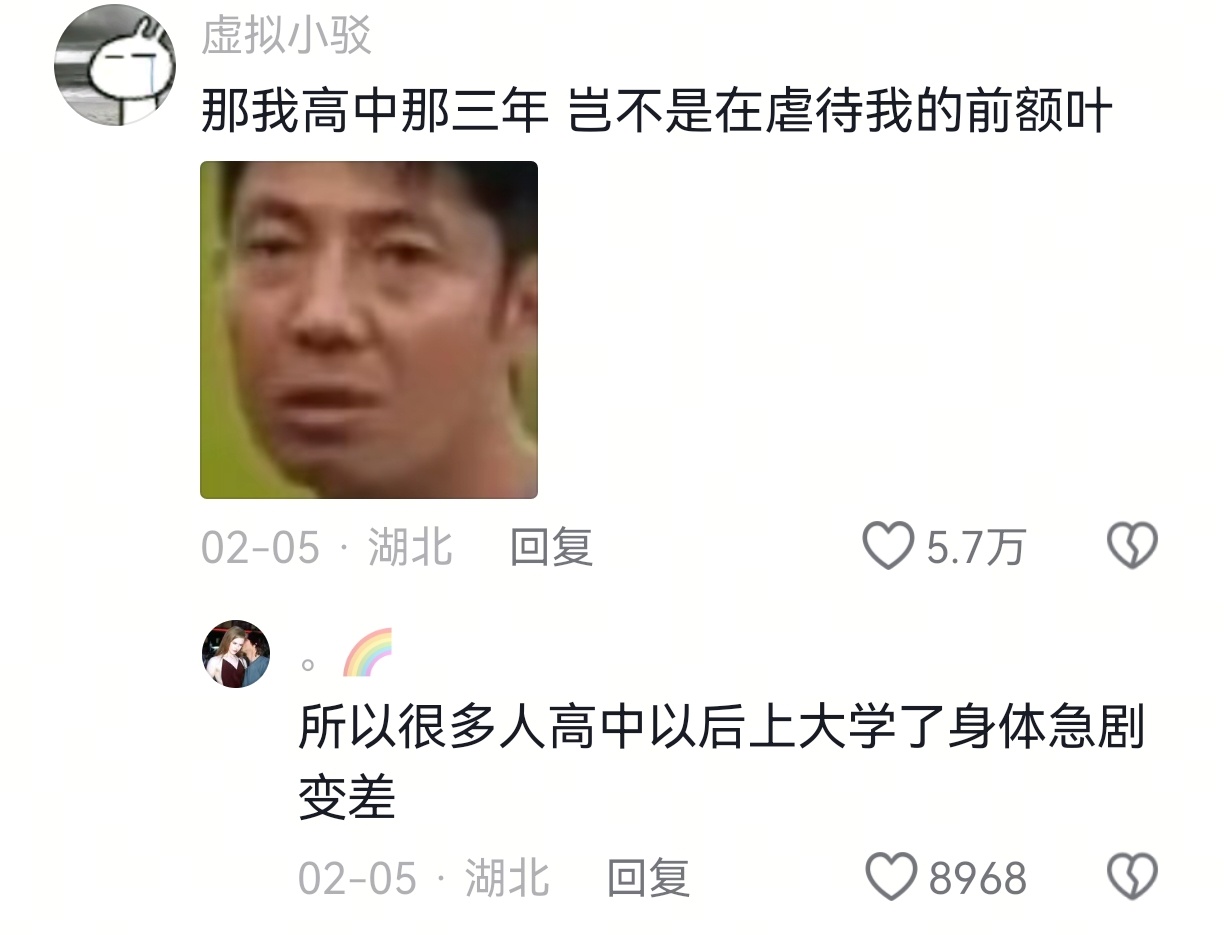Tap the 5.7万 like count
This screenshot has width=1224, height=935.
tap(976, 548)
